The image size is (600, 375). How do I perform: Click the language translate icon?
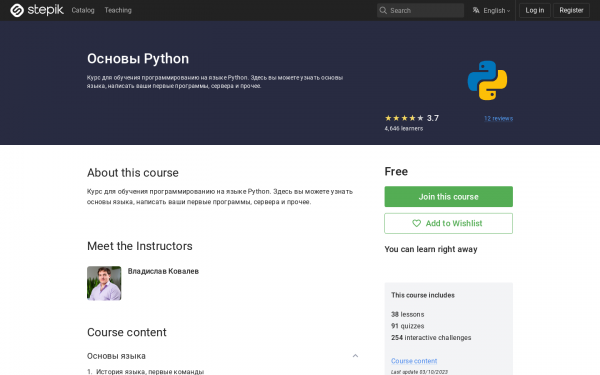(476, 10)
